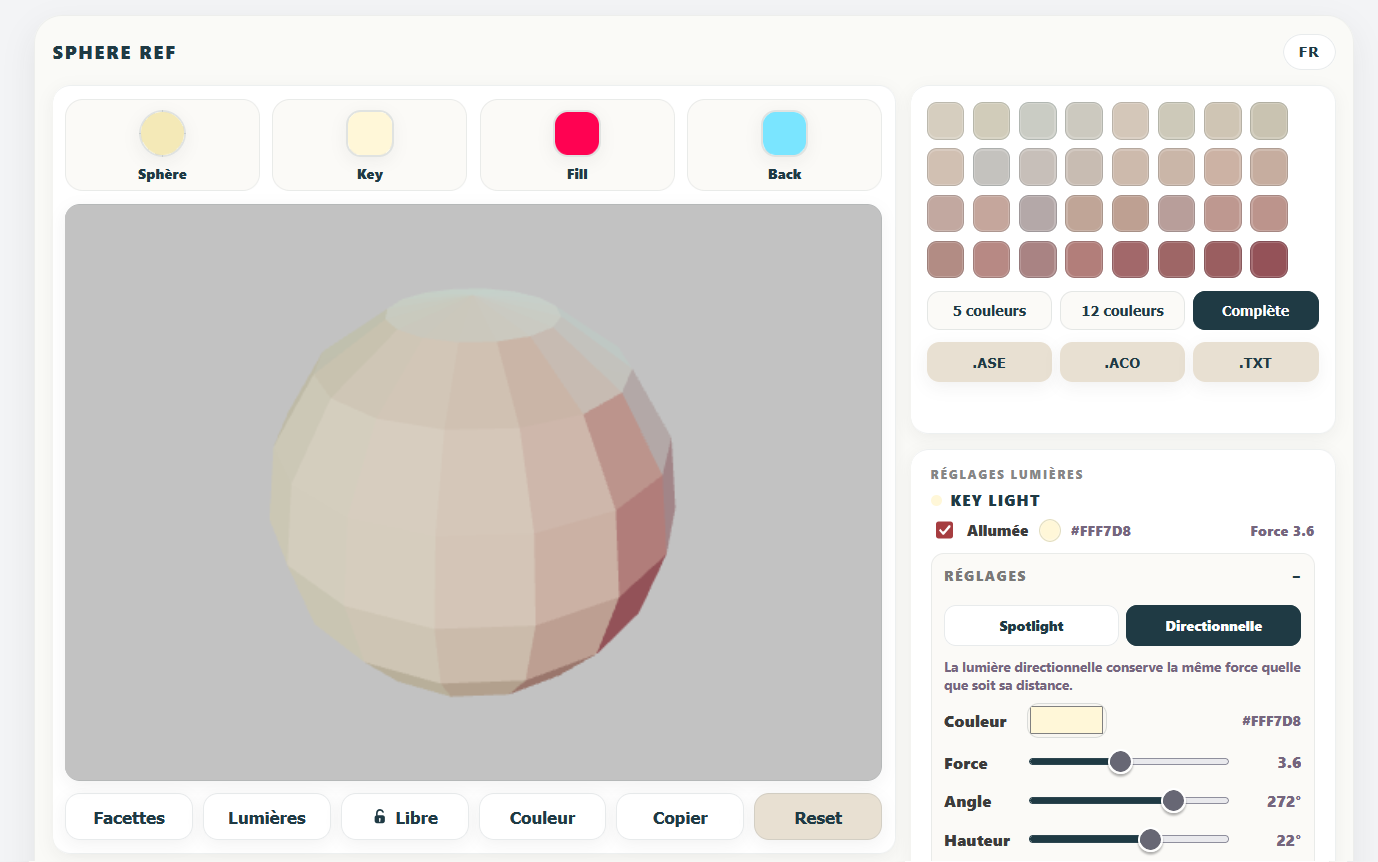Pick the last swatch in the second palette row
This screenshot has height=862, width=1378.
point(1269,167)
